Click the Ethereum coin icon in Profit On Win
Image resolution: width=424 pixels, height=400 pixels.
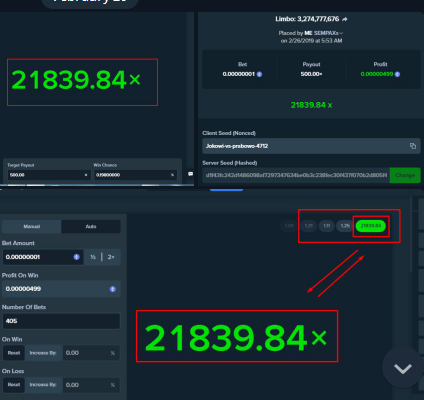113,289
